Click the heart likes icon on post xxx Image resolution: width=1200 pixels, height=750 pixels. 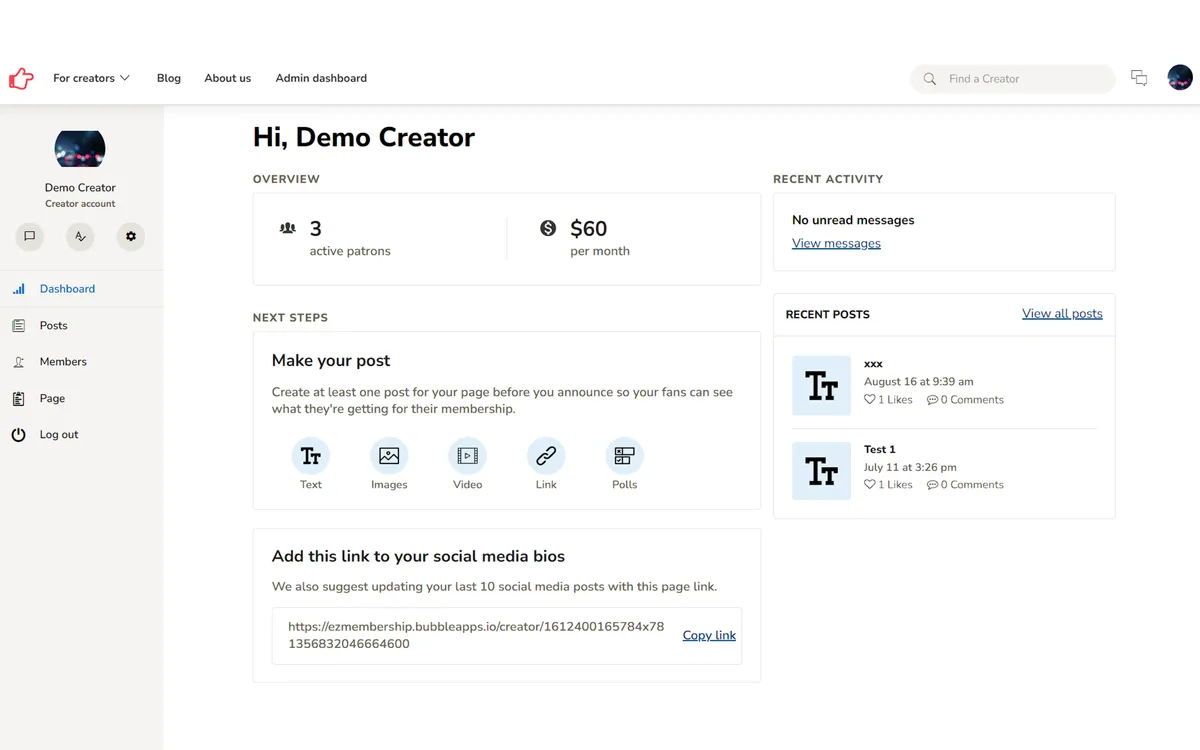[870, 400]
